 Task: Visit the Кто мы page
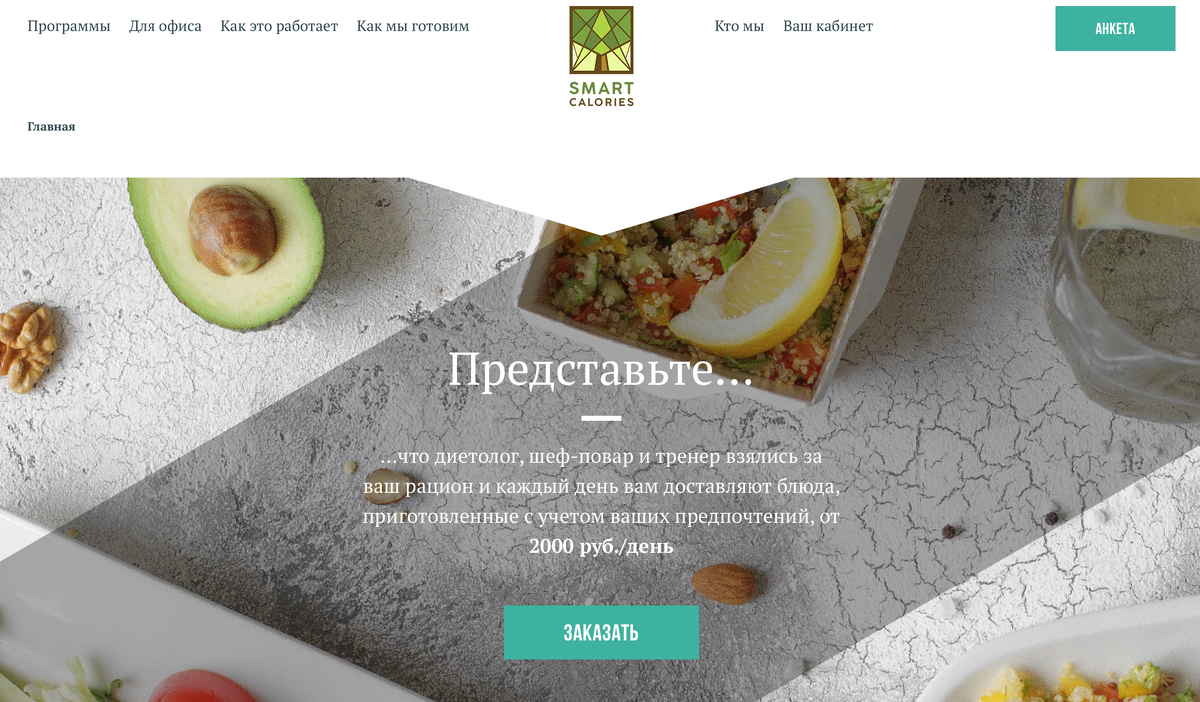click(739, 26)
